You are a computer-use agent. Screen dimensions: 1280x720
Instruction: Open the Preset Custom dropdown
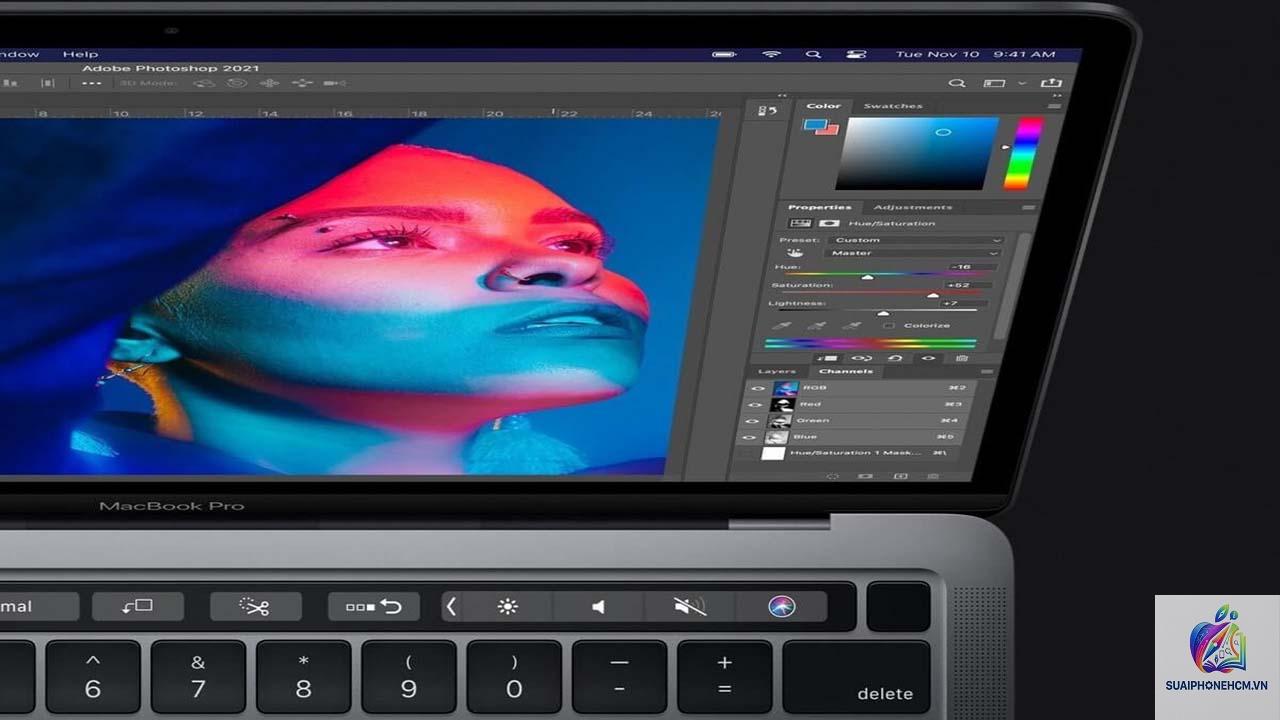tap(917, 240)
